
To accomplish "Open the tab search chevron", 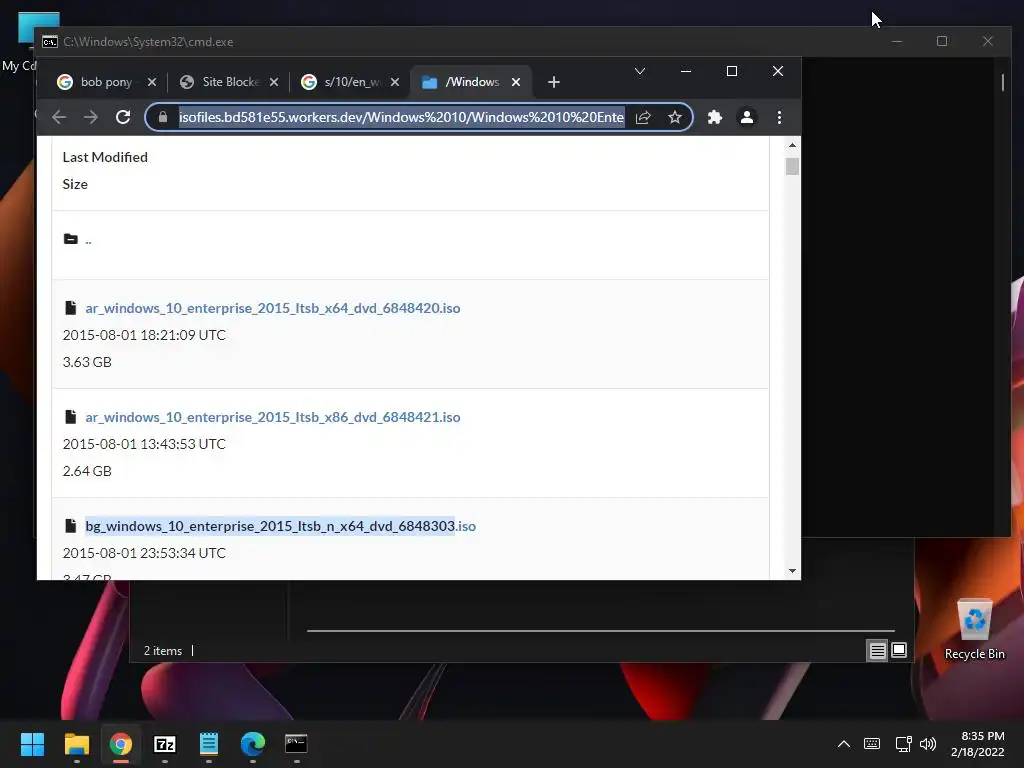I will pos(640,71).
